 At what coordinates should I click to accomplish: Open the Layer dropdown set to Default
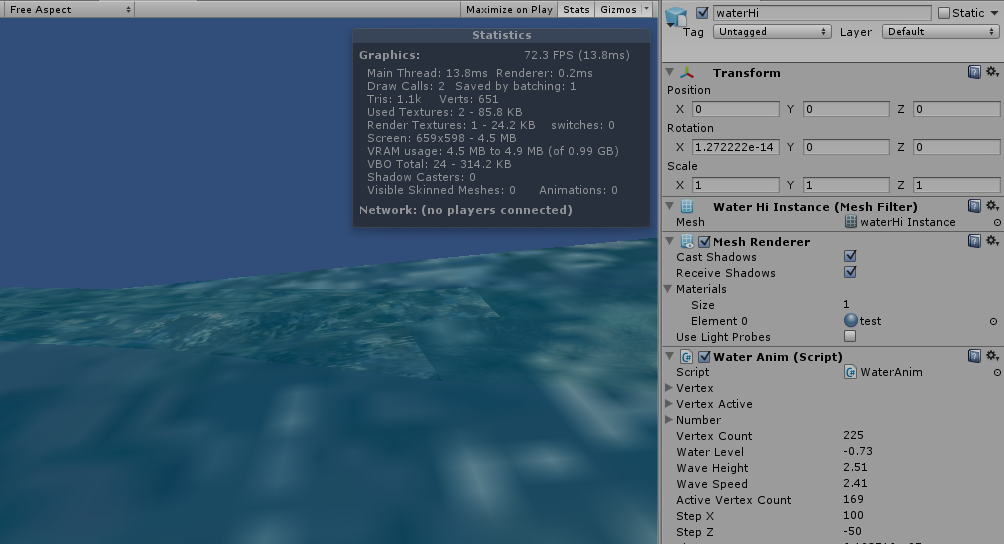(940, 32)
